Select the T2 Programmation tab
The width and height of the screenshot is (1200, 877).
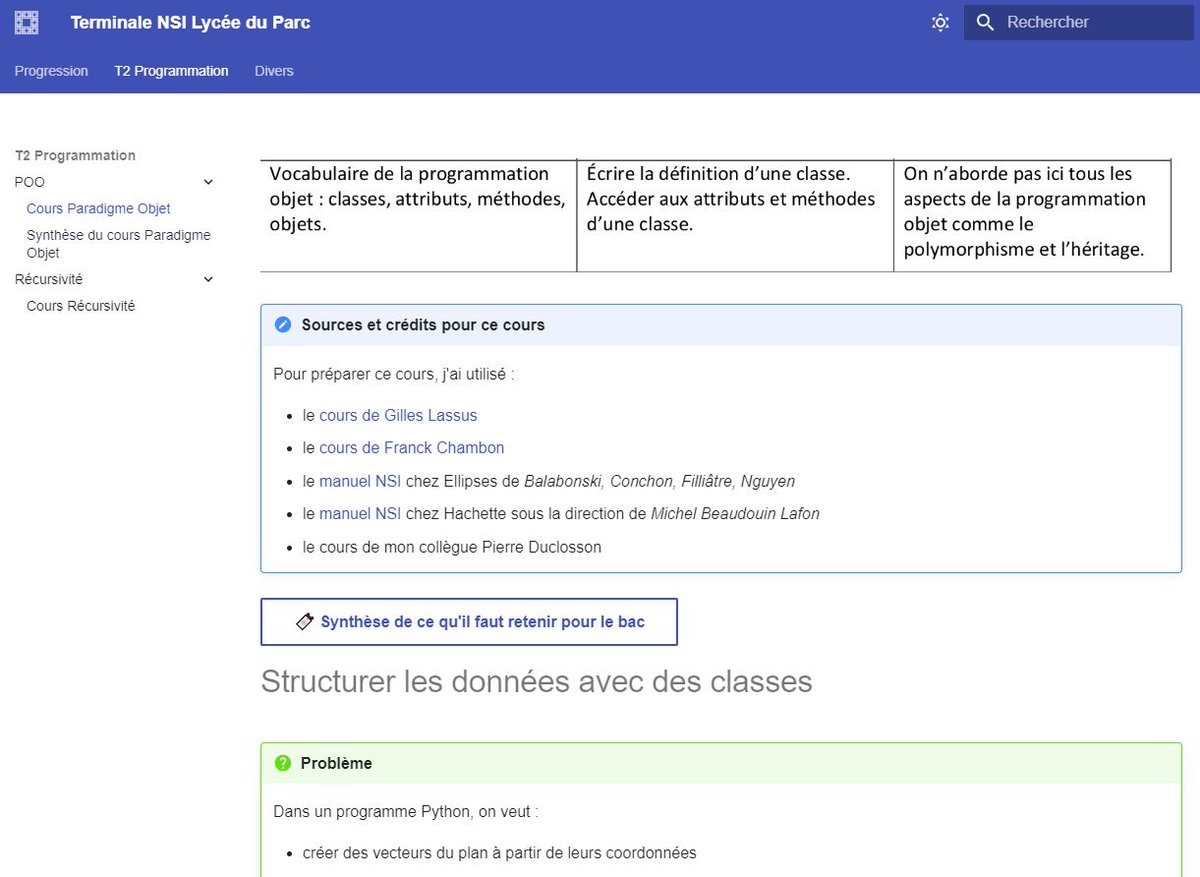171,71
